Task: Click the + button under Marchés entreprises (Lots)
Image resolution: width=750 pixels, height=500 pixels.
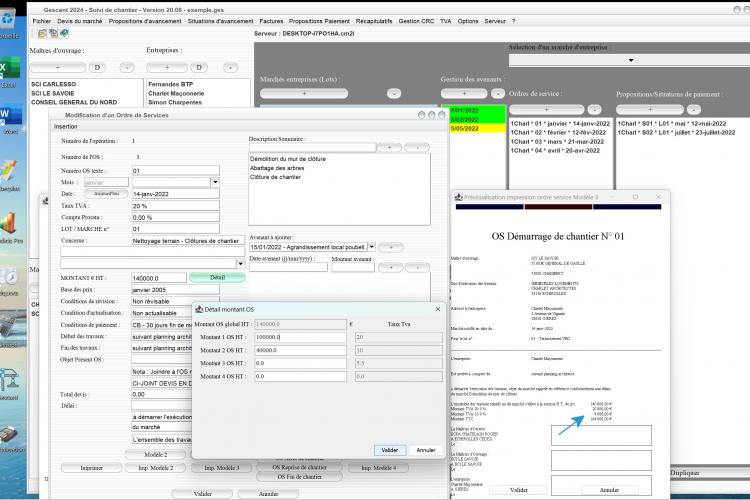Action: click(304, 93)
